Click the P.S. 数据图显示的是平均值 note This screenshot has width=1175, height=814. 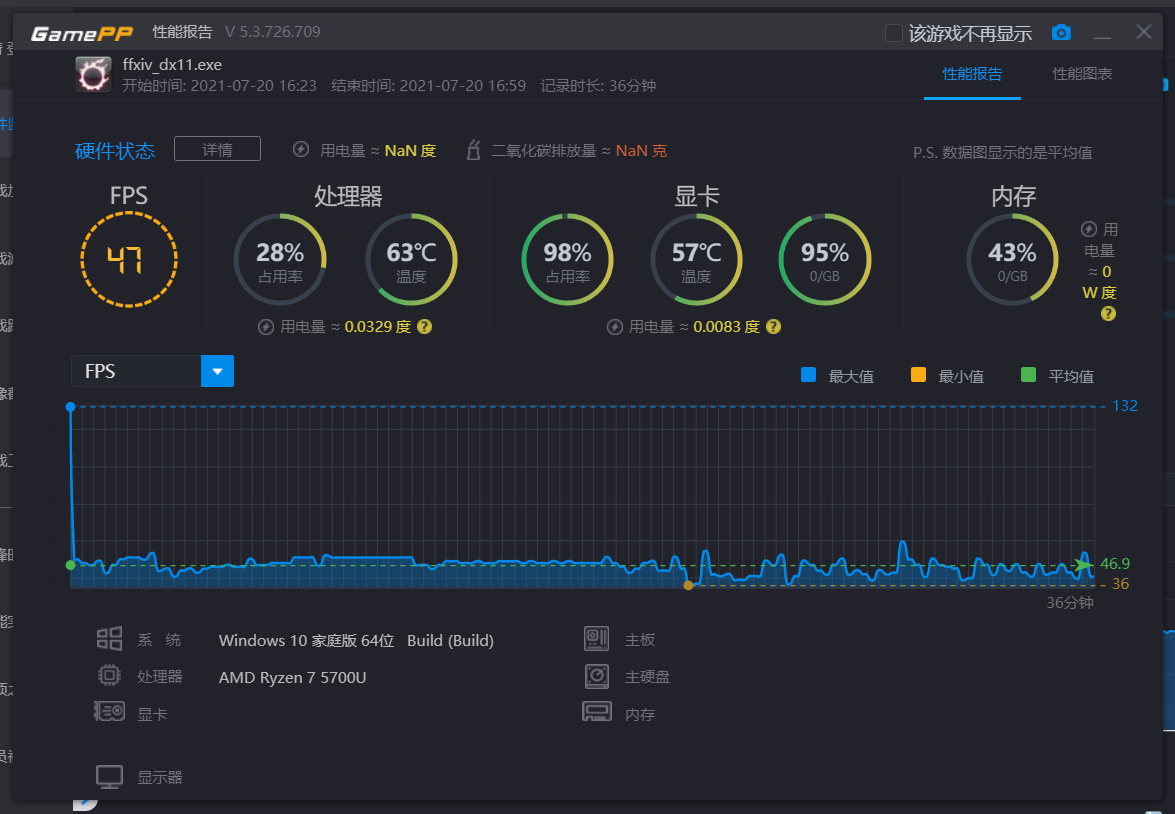pos(1003,153)
